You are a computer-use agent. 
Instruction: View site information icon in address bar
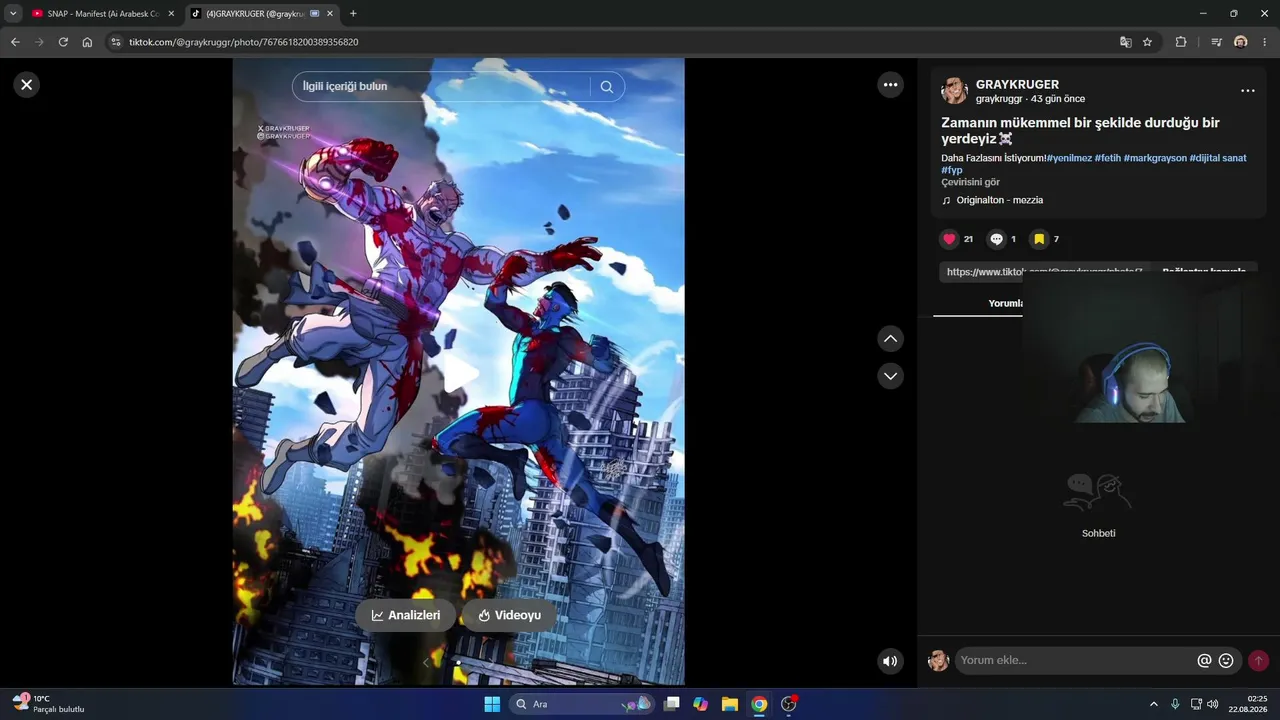tap(115, 42)
